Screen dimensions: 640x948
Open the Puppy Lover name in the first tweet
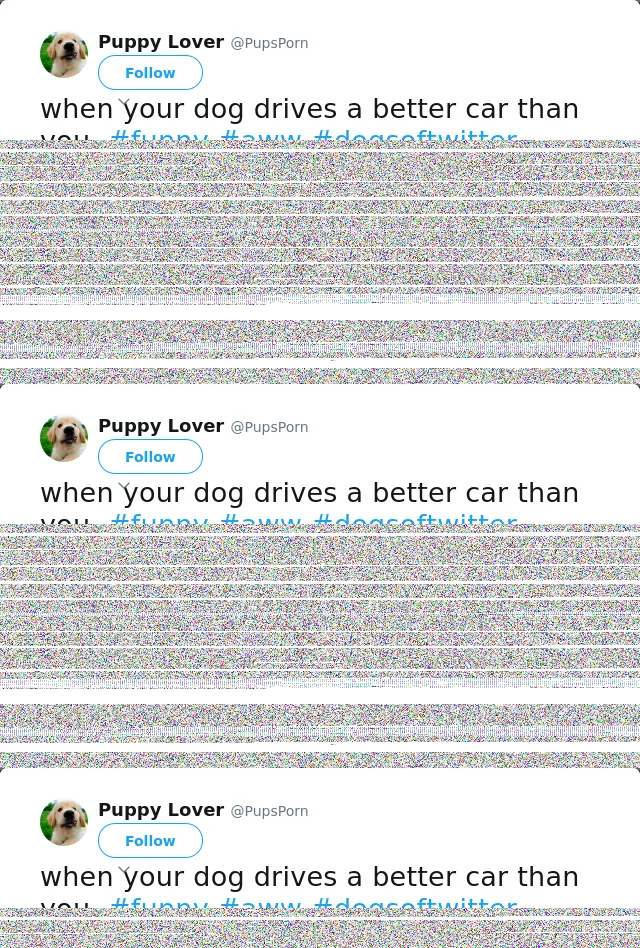coord(161,42)
